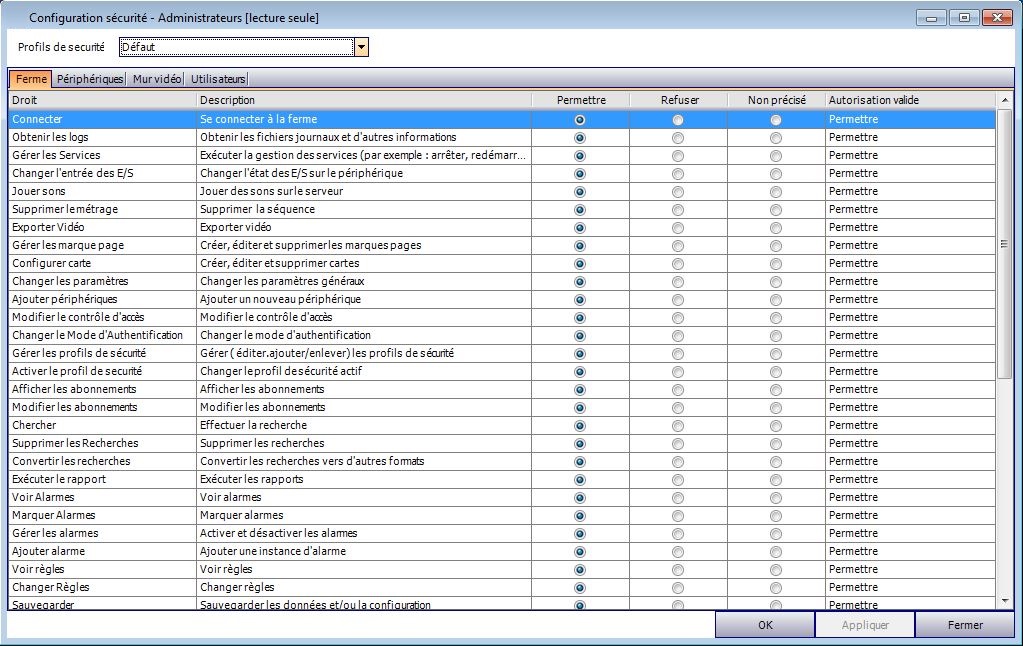Confirm with the OK button

(765, 624)
